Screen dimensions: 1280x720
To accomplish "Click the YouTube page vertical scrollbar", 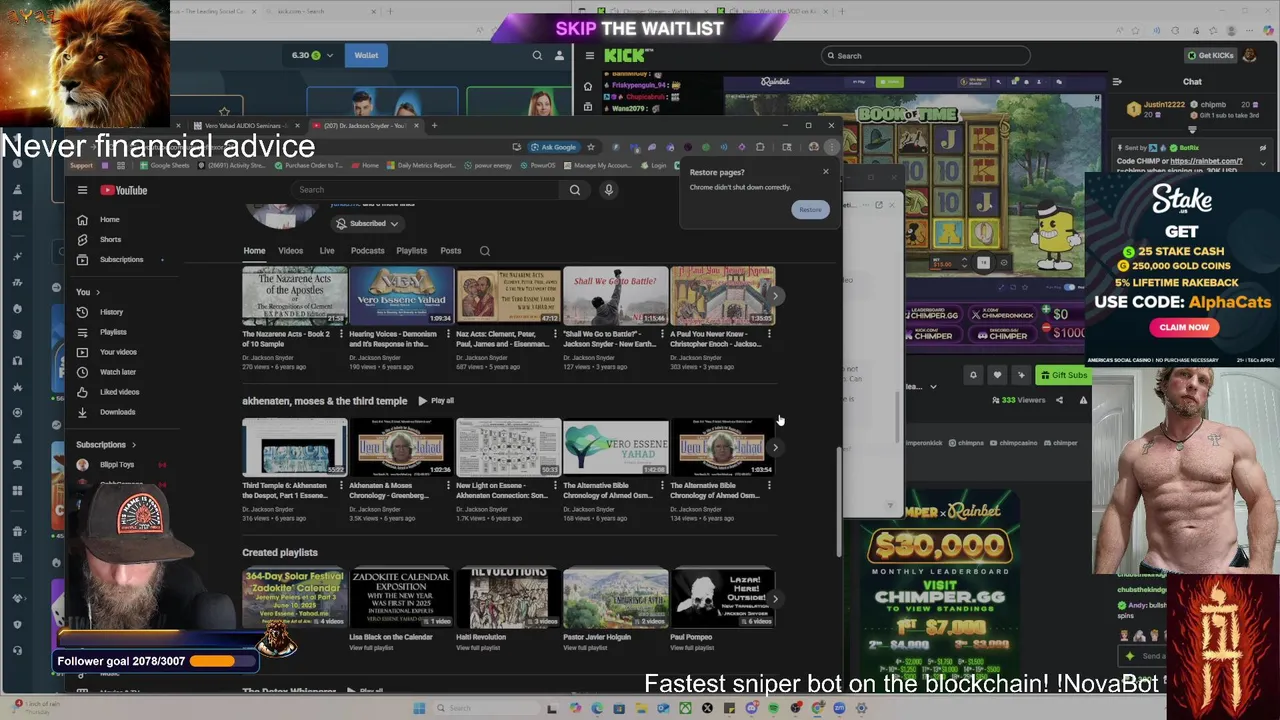I will coord(838,500).
